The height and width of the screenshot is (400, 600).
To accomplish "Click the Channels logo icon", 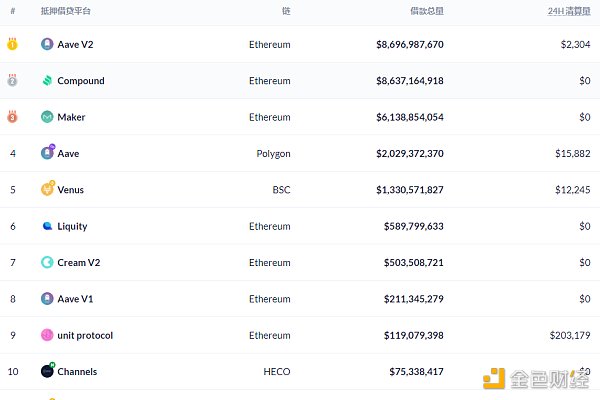I will pyautogui.click(x=47, y=371).
